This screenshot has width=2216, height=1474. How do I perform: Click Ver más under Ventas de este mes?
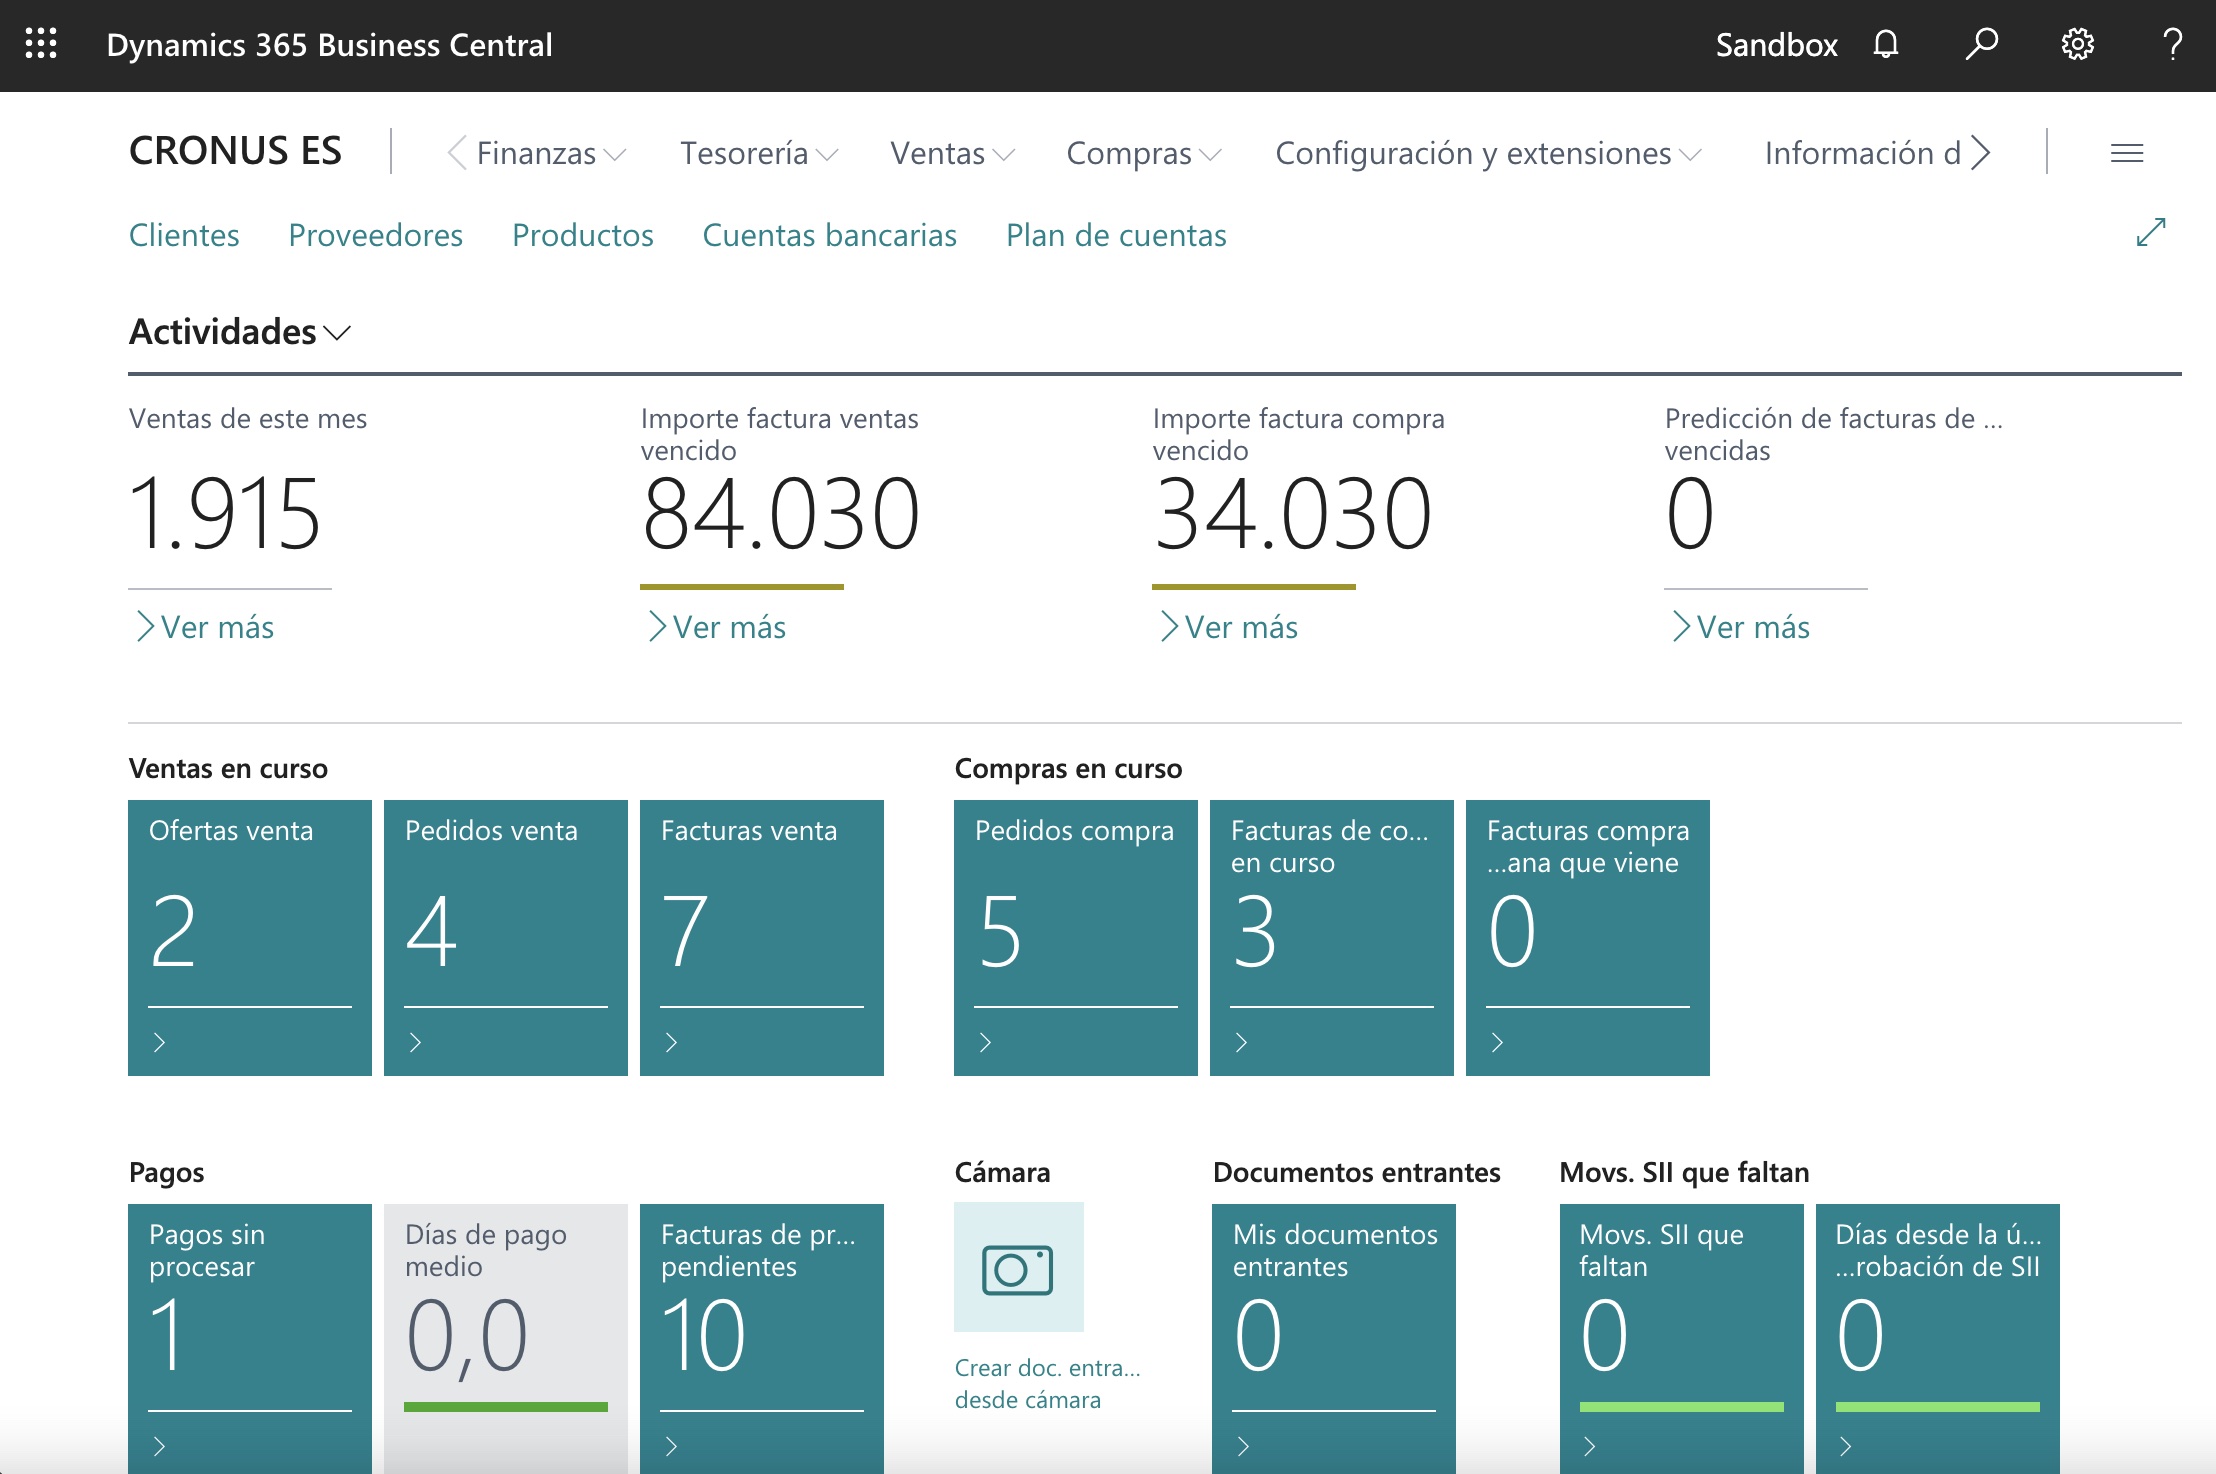205,627
